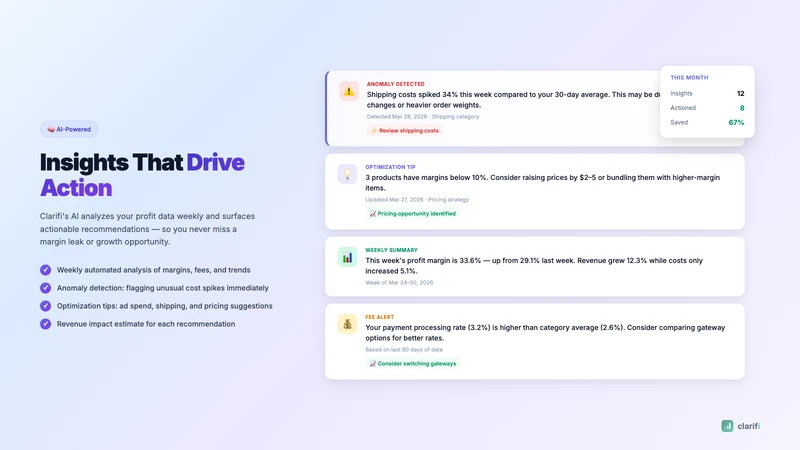Click the checkmark beside Weekly automated analysis
Screen dimensions: 800x450
click(x=45, y=270)
